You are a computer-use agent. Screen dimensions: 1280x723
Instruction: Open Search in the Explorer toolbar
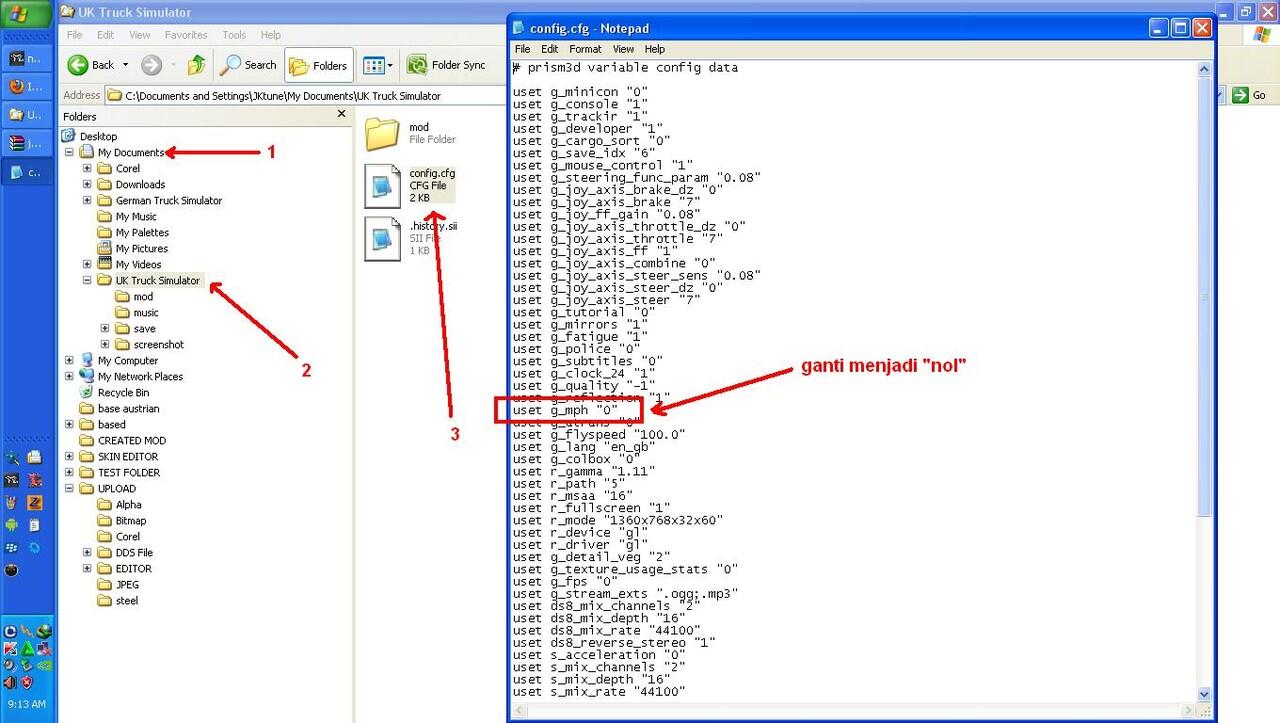tap(248, 65)
